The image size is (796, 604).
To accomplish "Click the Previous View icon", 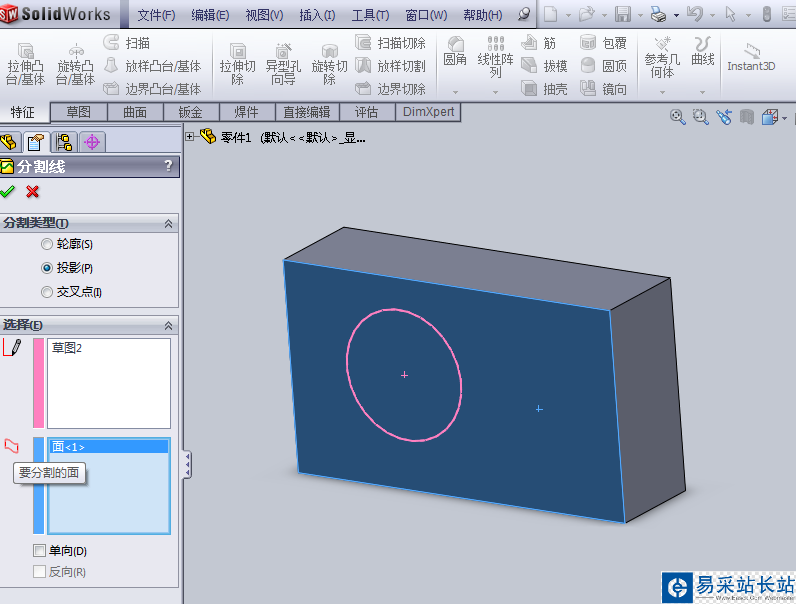I will [x=724, y=117].
